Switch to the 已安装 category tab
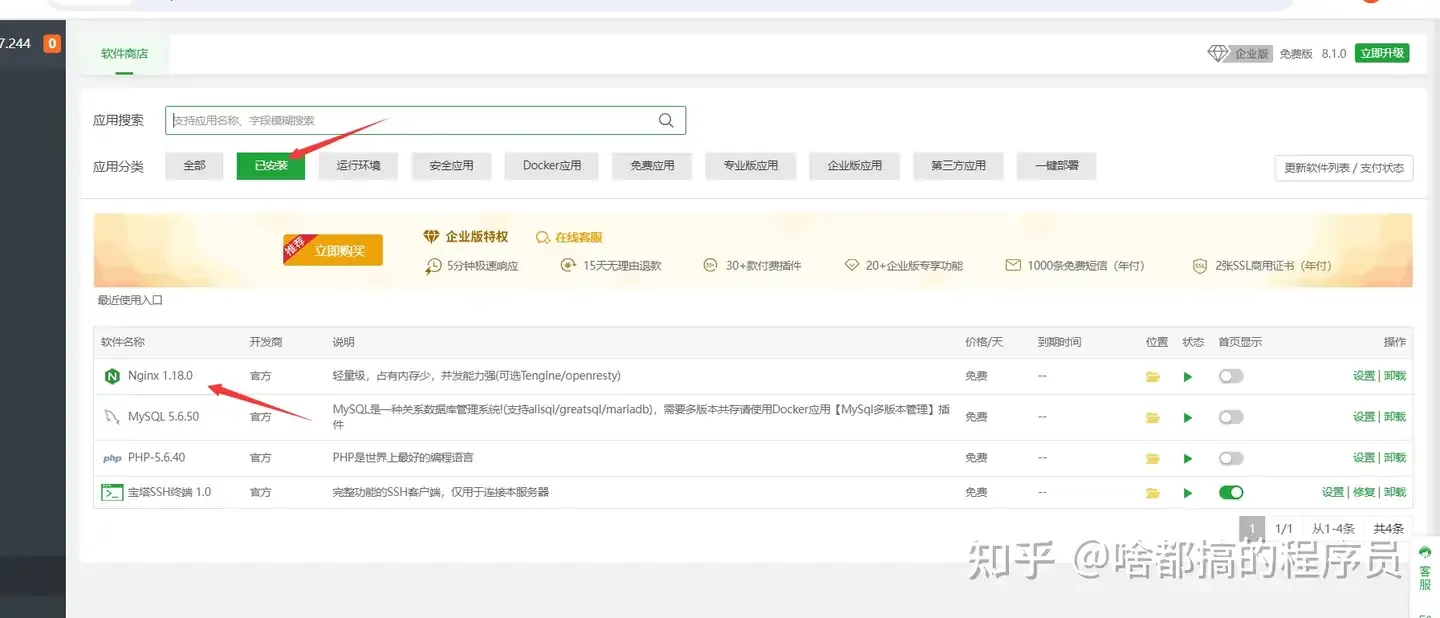 [x=270, y=165]
